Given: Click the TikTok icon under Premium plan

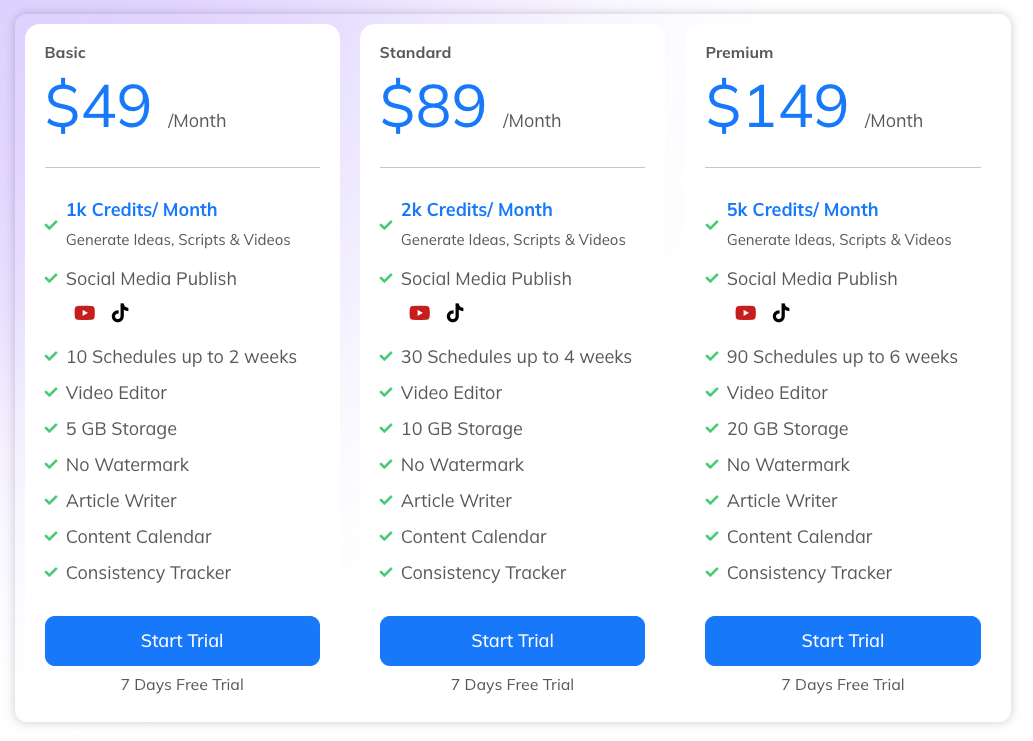Looking at the screenshot, I should pyautogui.click(x=781, y=312).
